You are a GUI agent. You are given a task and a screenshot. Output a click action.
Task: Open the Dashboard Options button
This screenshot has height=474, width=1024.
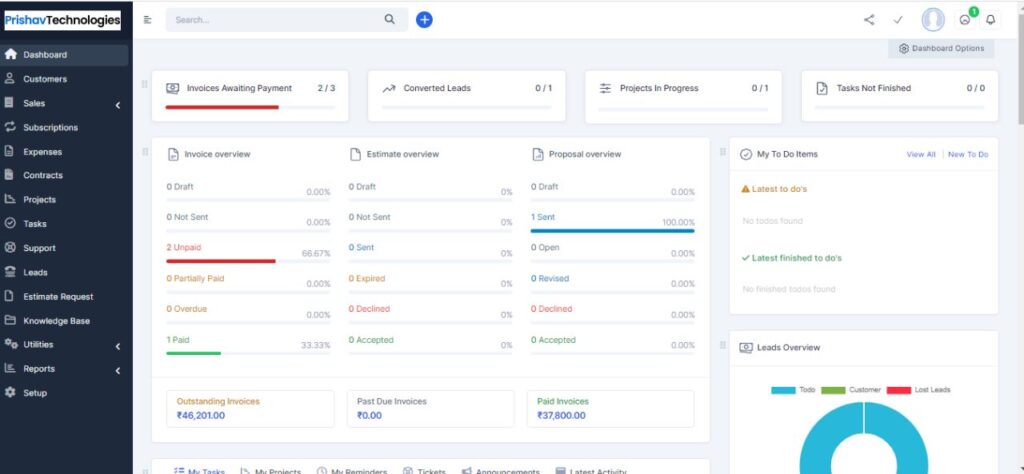[x=941, y=48]
